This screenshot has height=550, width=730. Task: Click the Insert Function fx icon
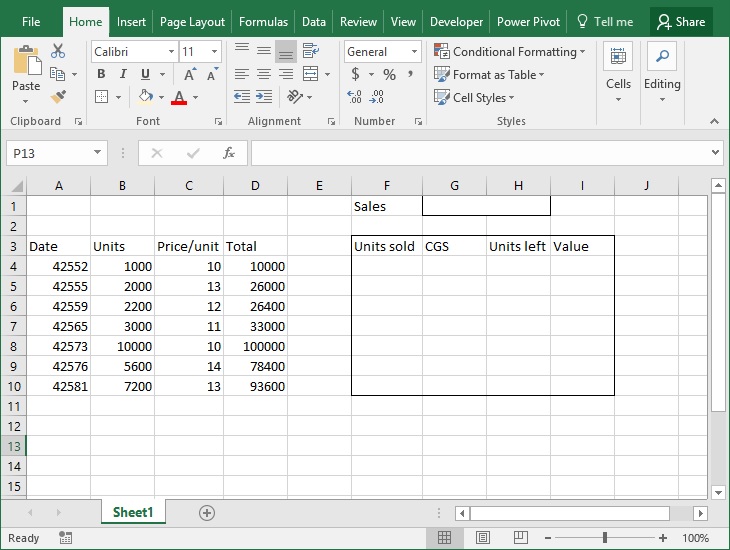click(228, 153)
